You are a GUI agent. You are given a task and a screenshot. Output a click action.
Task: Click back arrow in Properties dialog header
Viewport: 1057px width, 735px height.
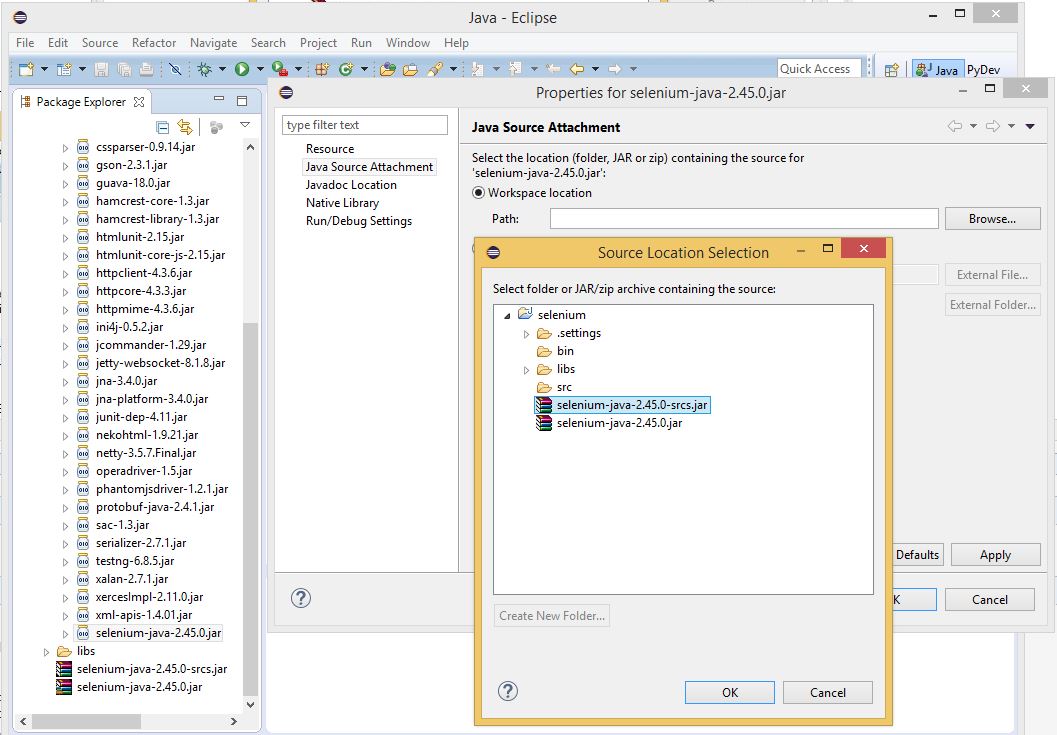click(x=955, y=126)
